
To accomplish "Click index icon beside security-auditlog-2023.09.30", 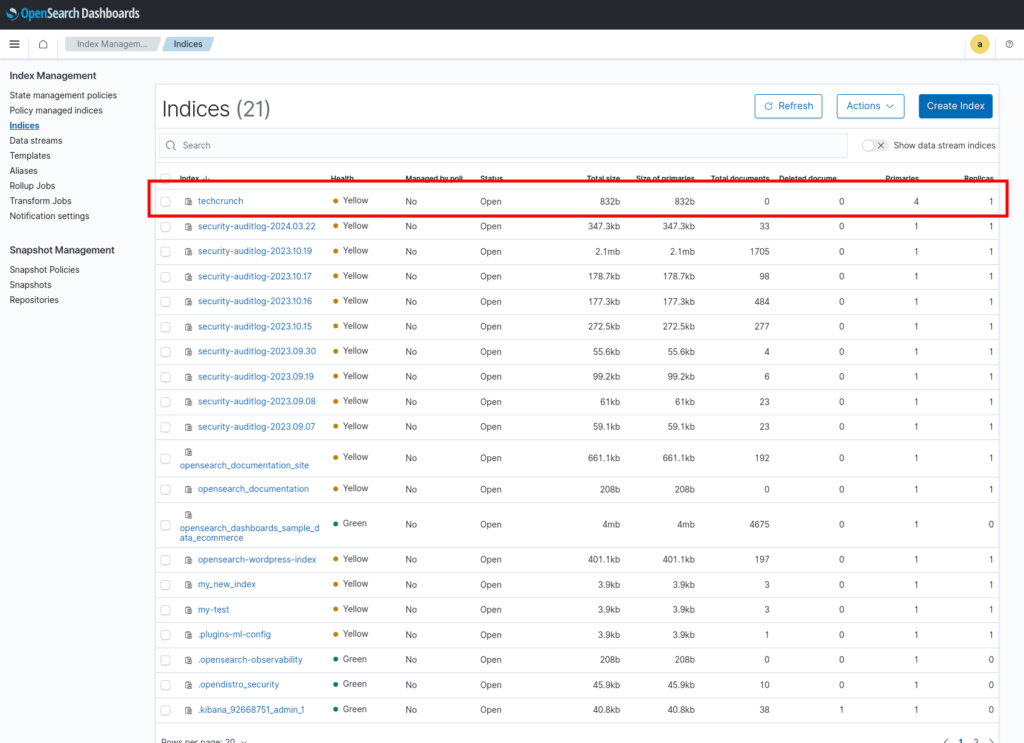I will coord(189,352).
